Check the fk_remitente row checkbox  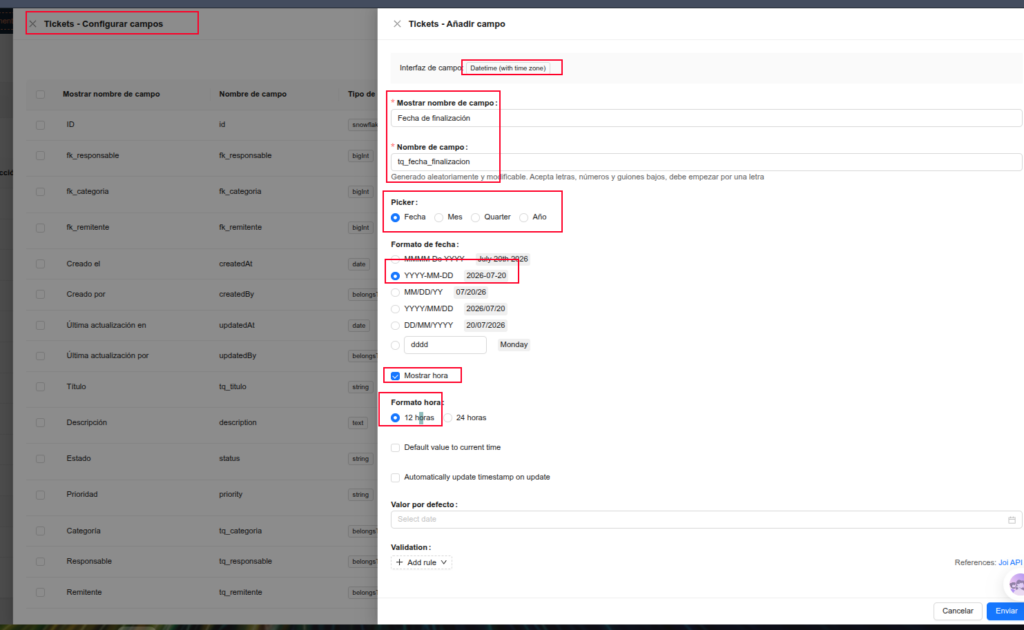click(40, 228)
